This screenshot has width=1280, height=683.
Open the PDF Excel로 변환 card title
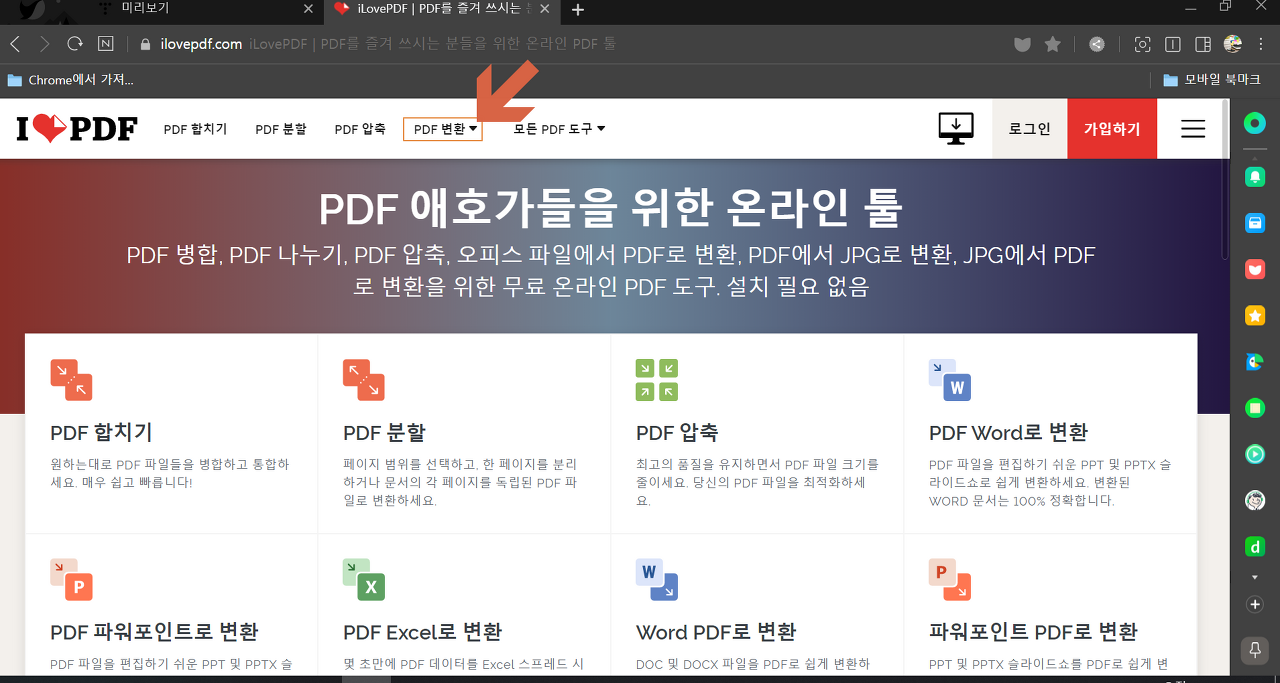pyautogui.click(x=422, y=632)
